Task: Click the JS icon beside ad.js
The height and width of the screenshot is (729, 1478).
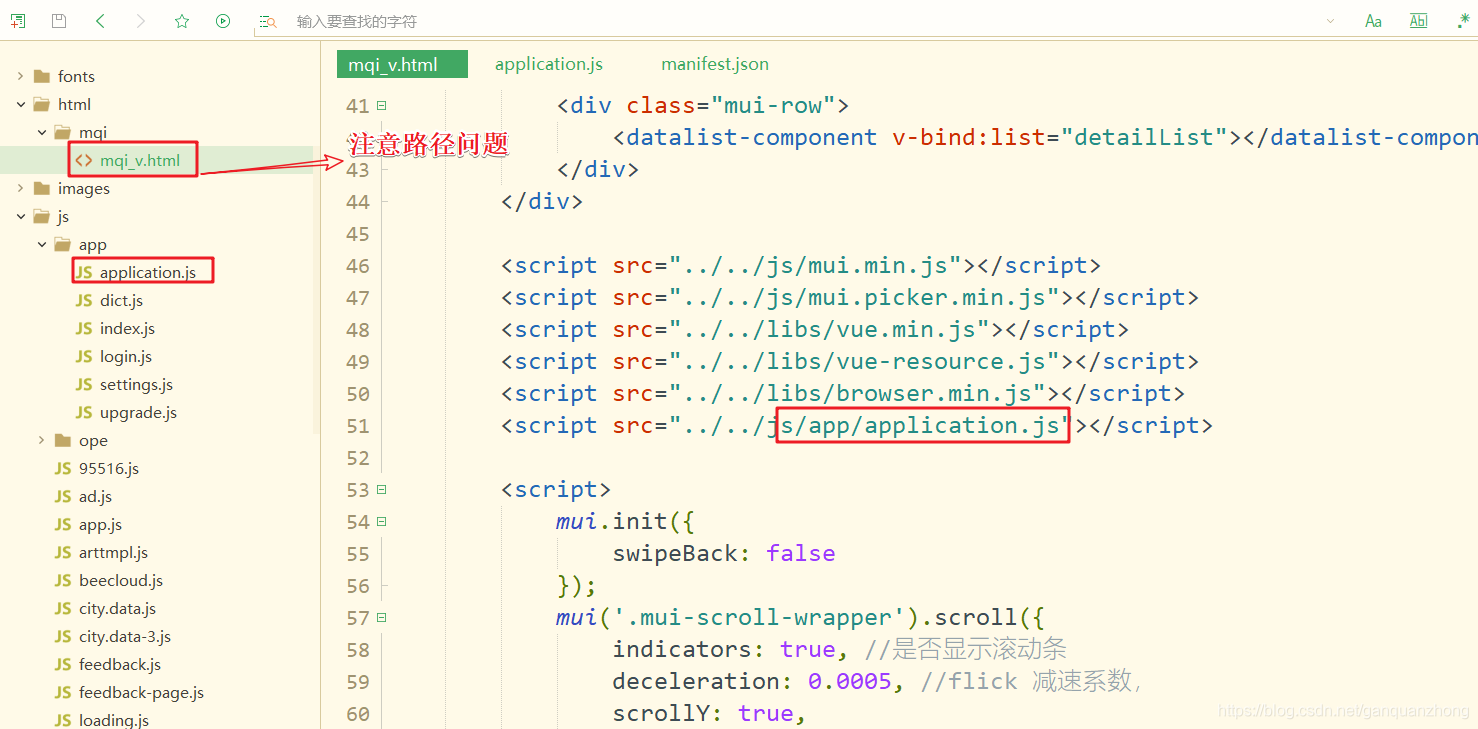Action: tap(63, 496)
